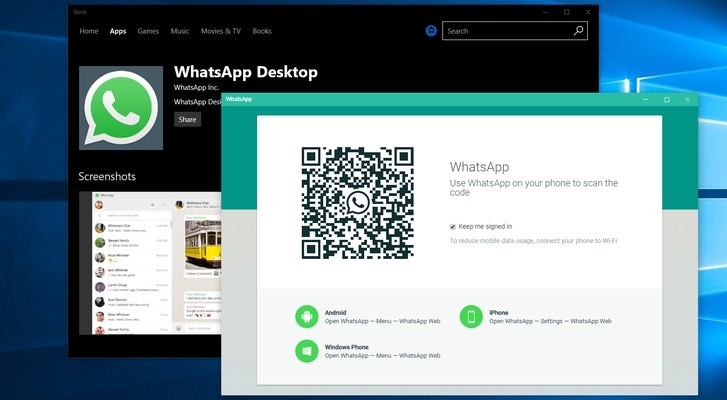Go to Movies & TV tab in Store
727x400 pixels.
221,31
